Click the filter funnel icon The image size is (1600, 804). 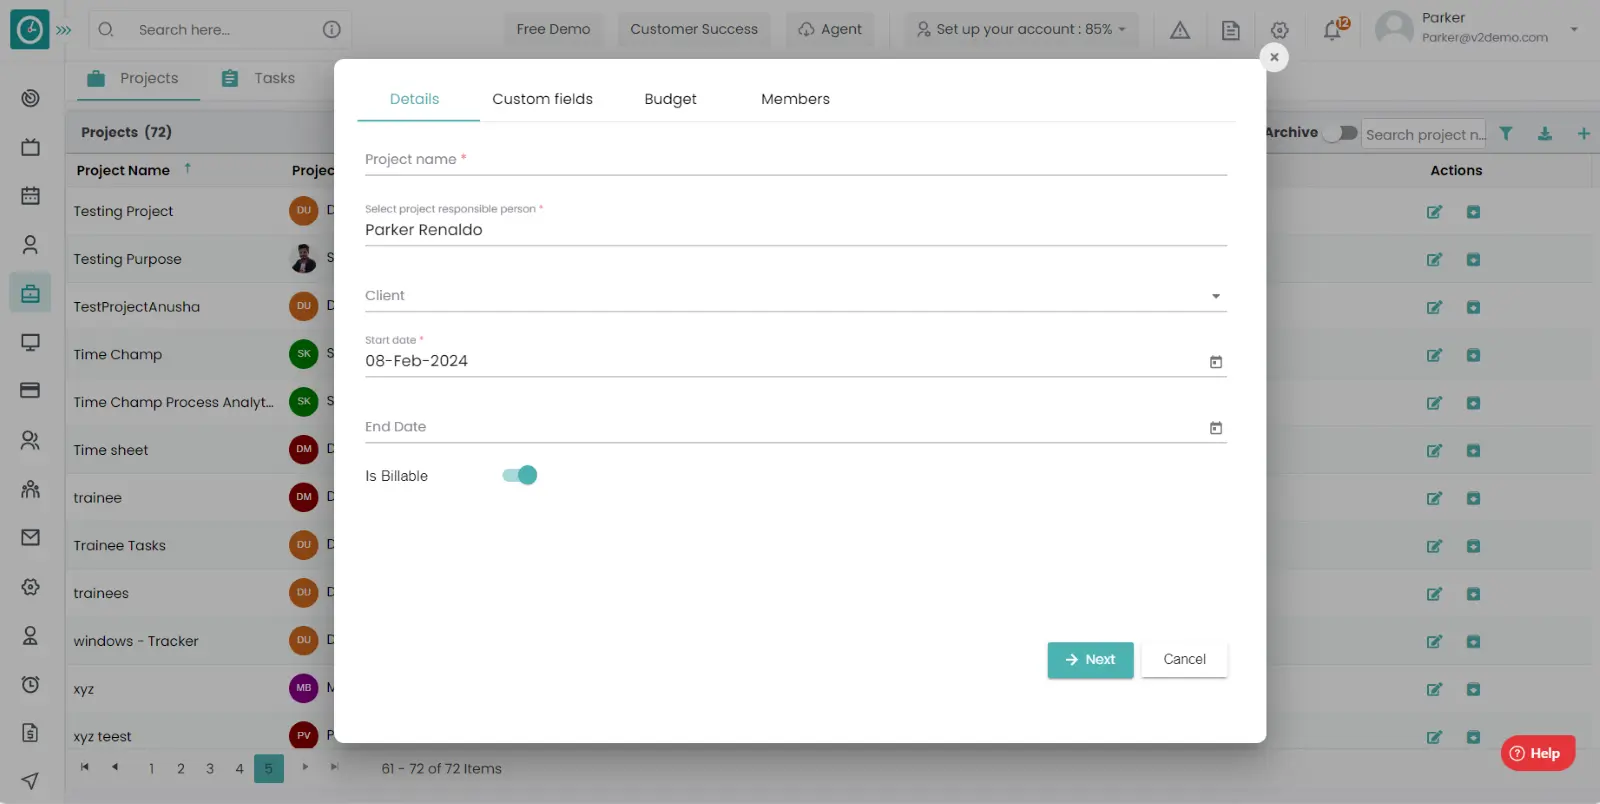pyautogui.click(x=1506, y=133)
